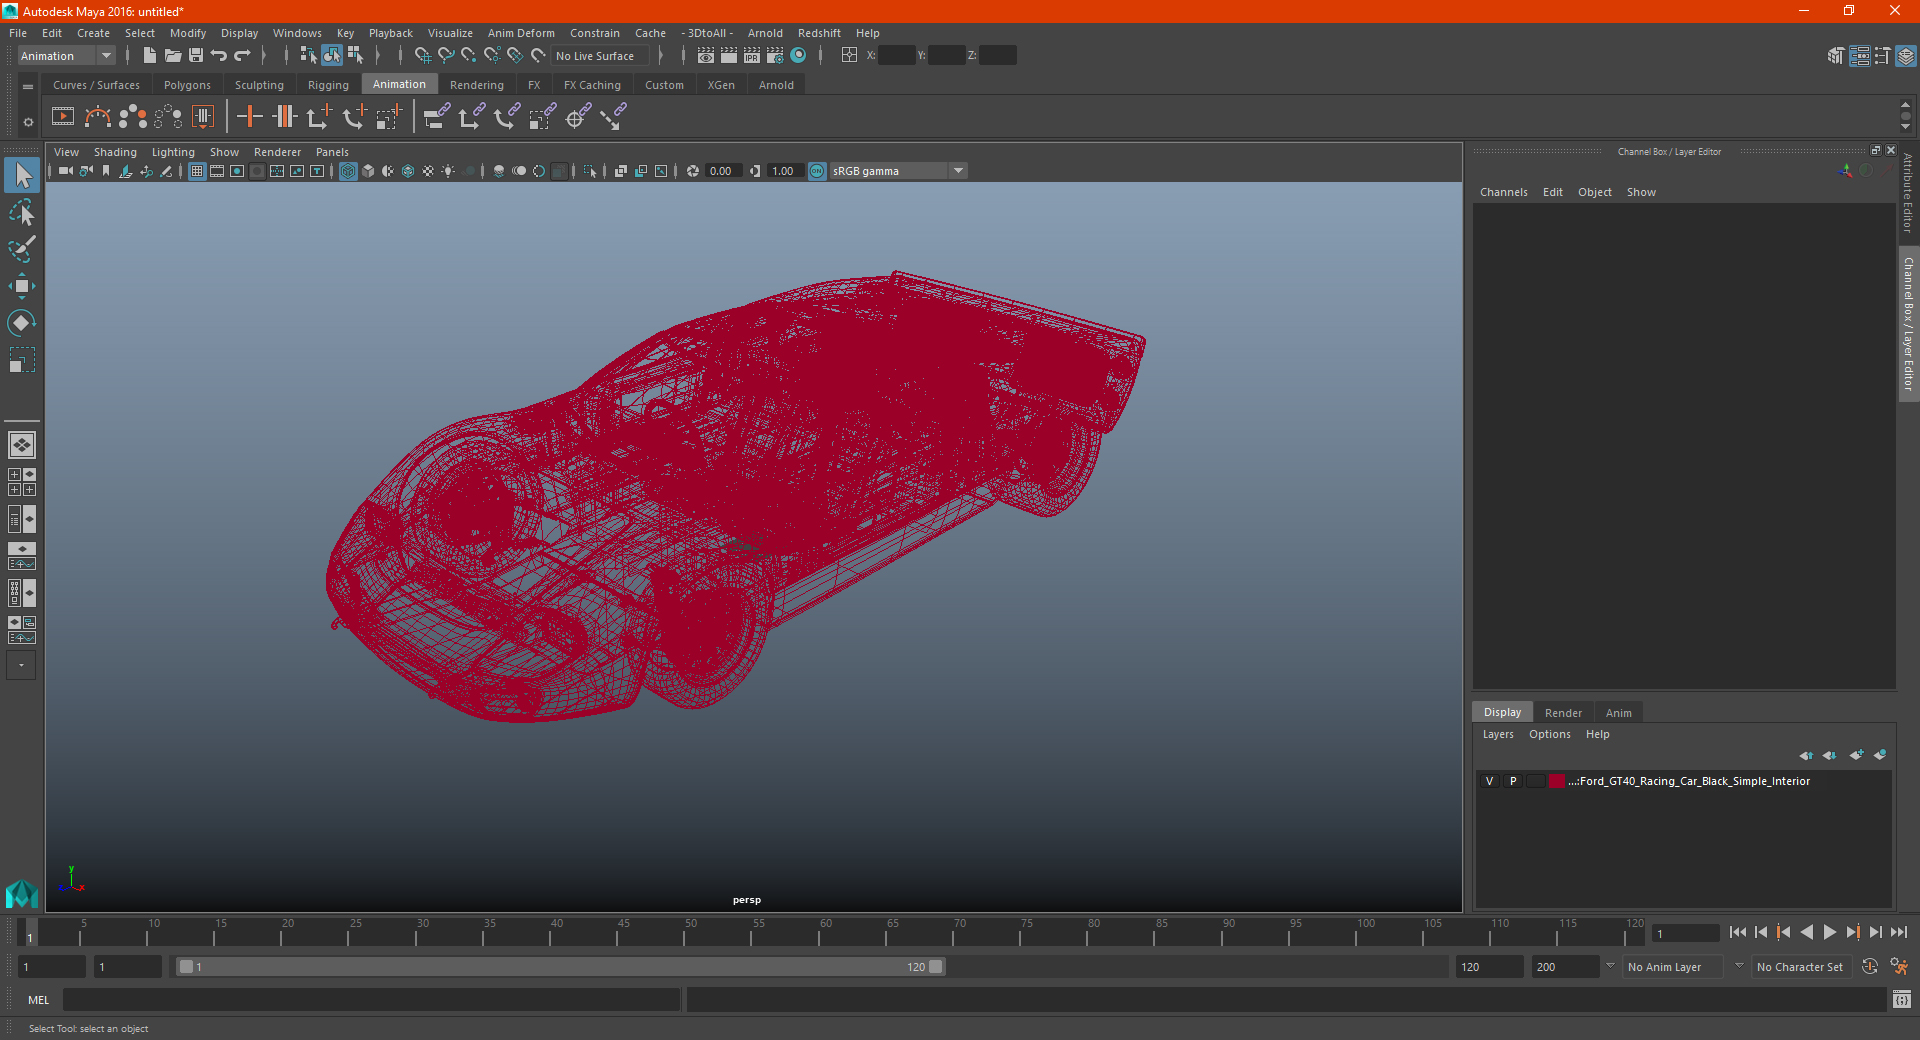Image resolution: width=1920 pixels, height=1040 pixels.
Task: Toggle the viewport film gate display
Action: pyautogui.click(x=217, y=171)
